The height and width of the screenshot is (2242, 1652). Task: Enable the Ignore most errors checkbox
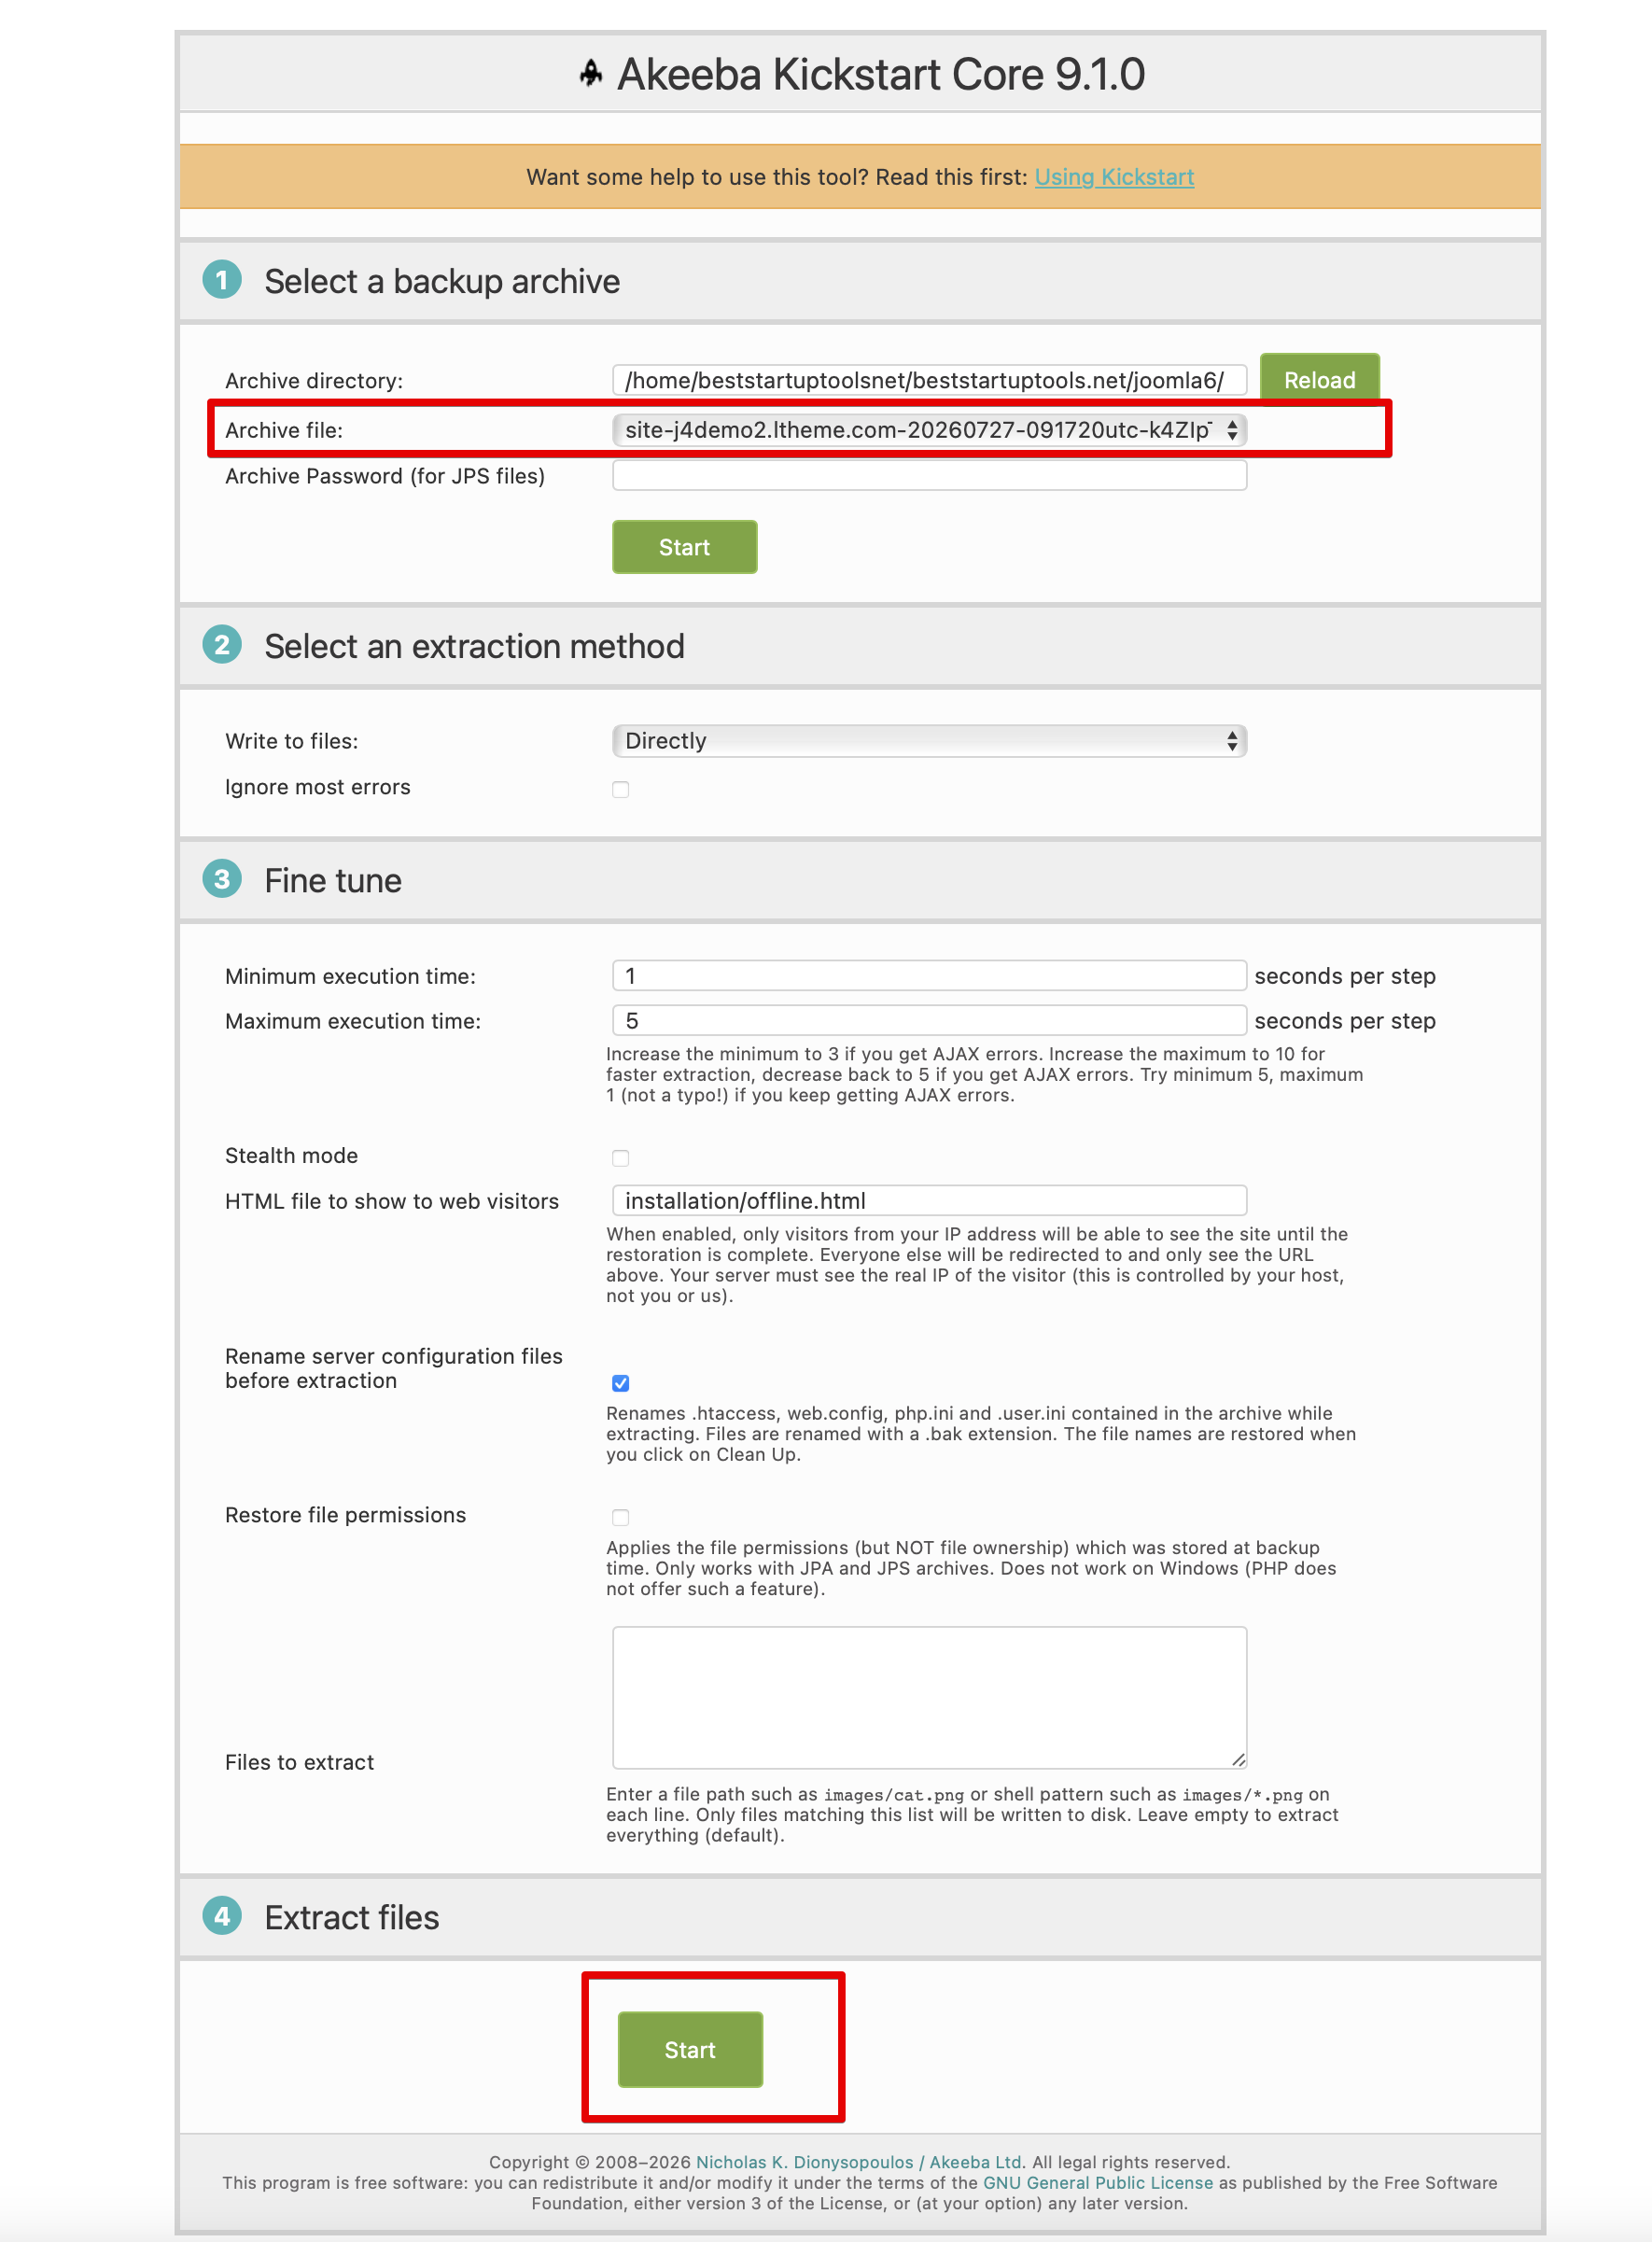coord(621,790)
